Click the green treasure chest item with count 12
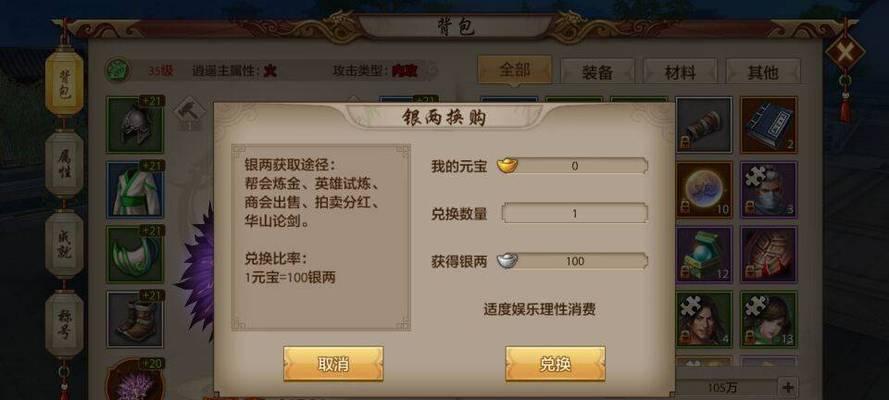 [x=704, y=255]
